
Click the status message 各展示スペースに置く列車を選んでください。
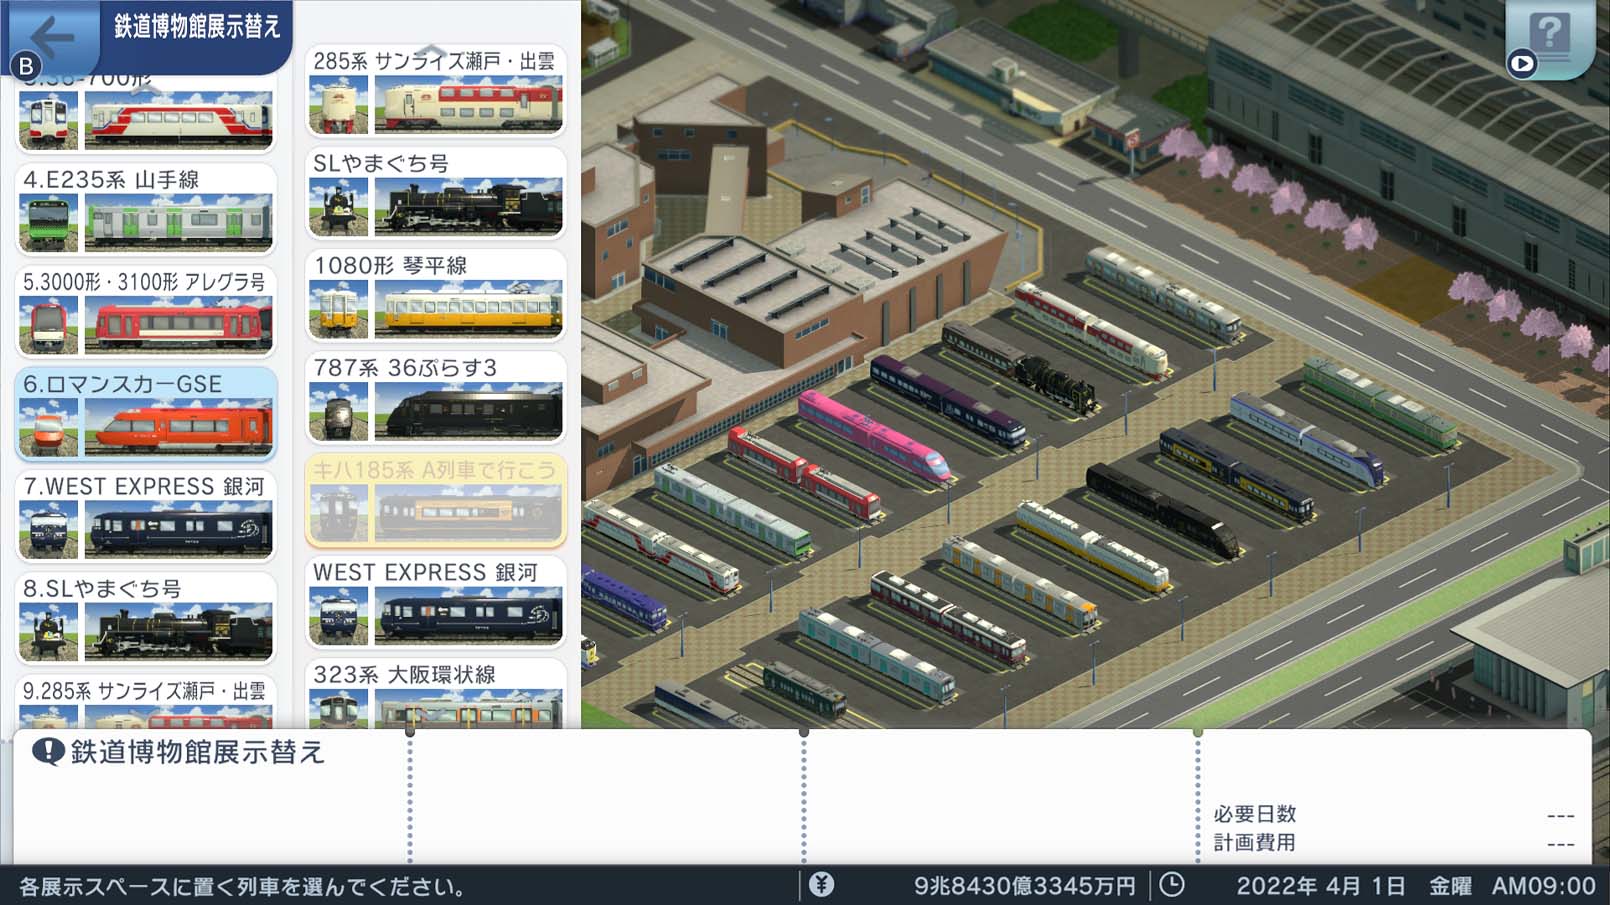[243, 887]
